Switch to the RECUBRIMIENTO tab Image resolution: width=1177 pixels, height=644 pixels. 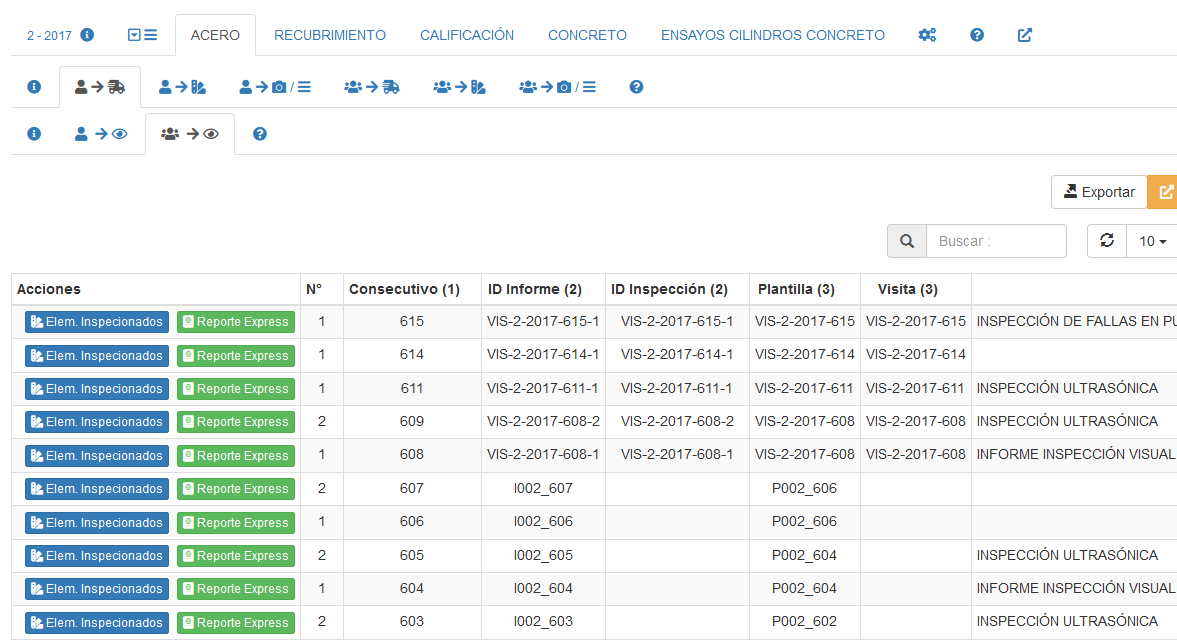(330, 35)
